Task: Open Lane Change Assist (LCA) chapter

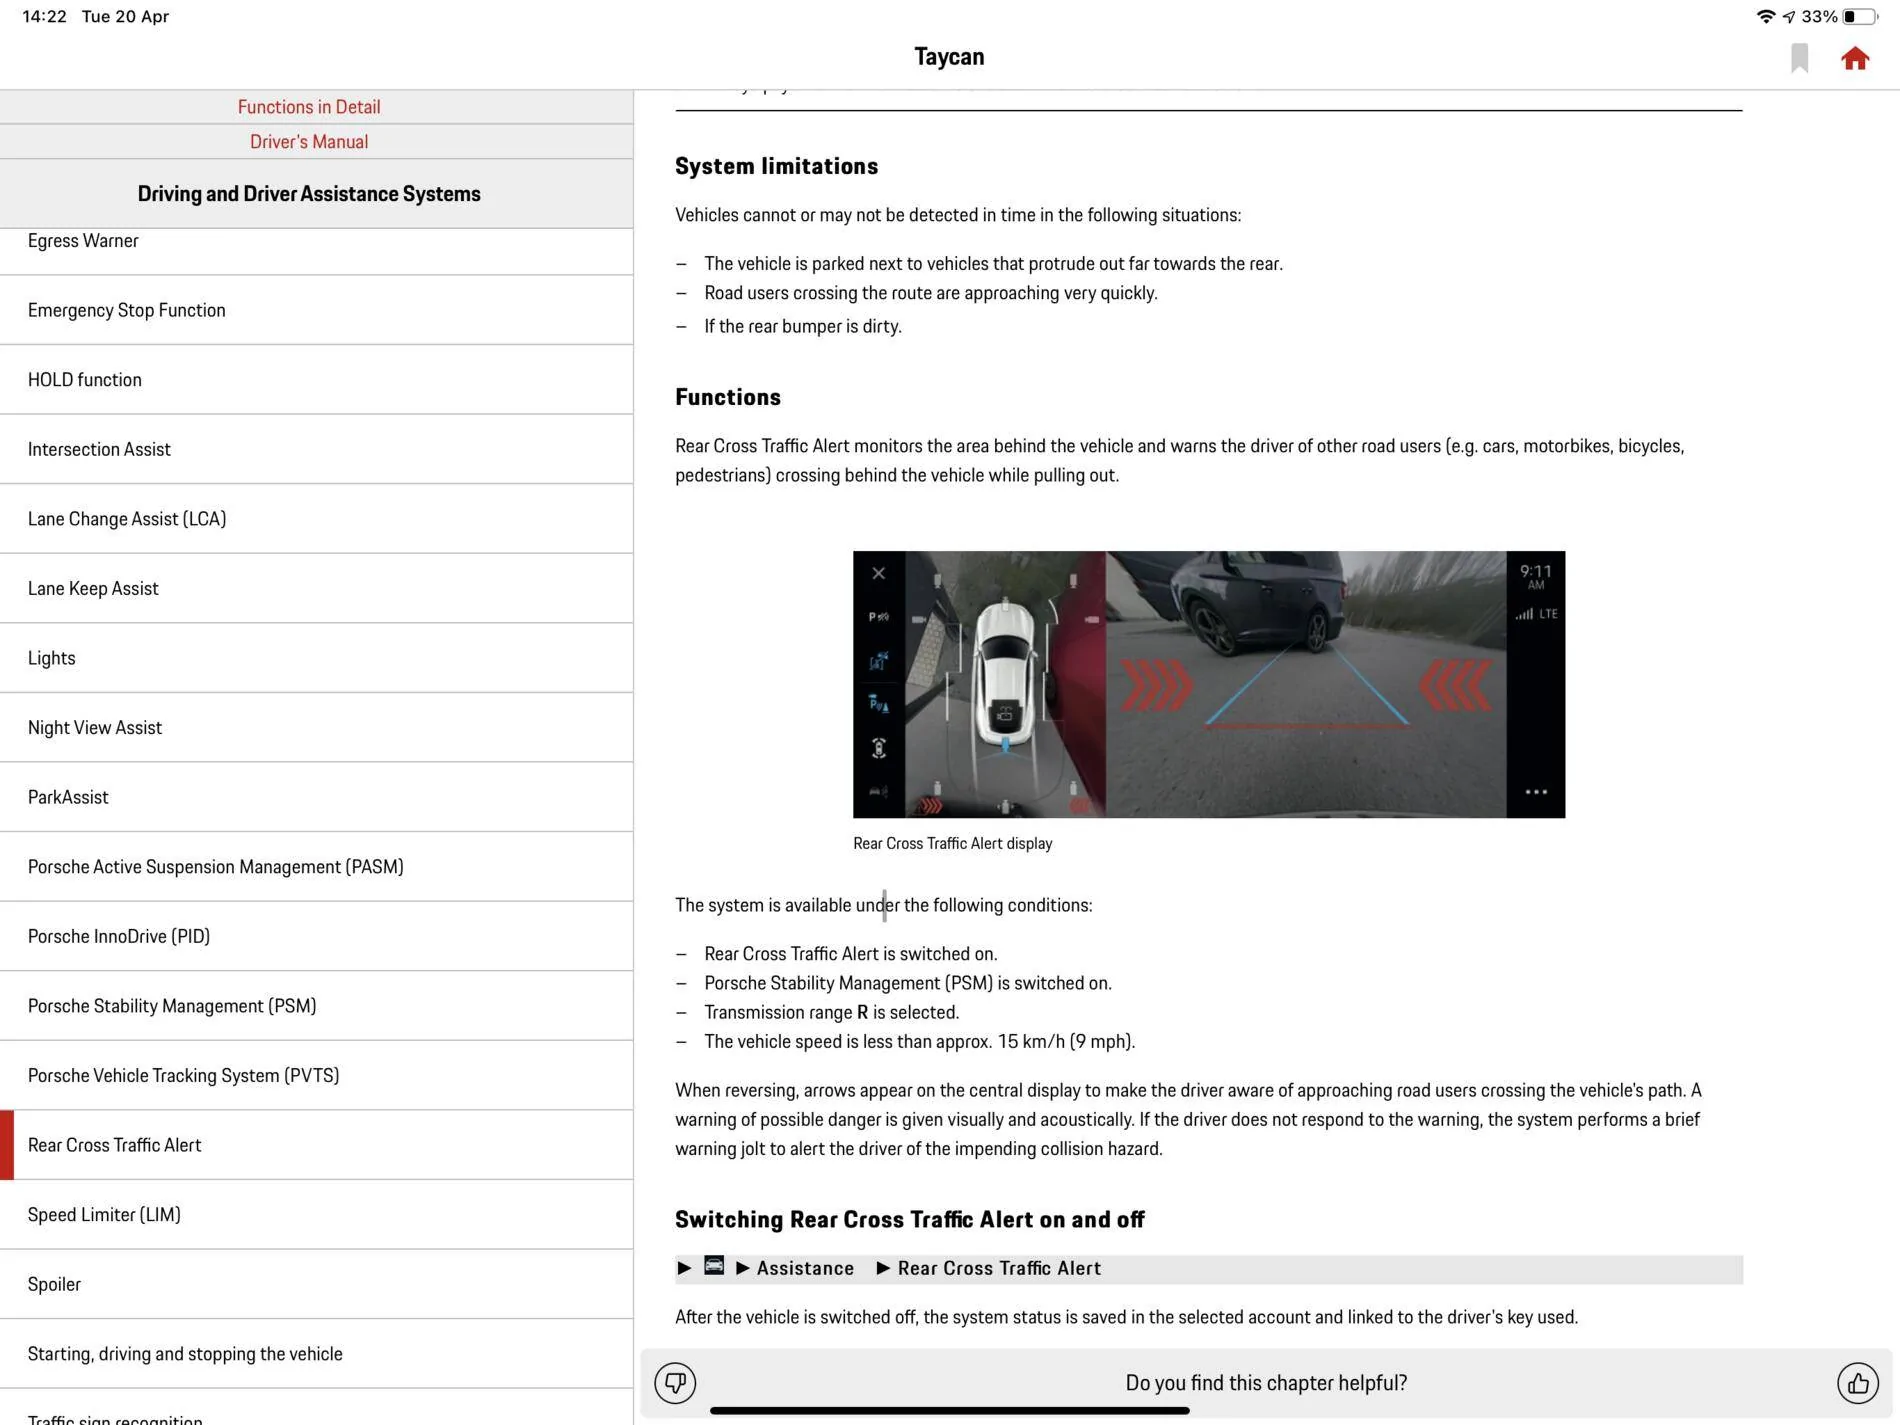Action: (x=316, y=519)
